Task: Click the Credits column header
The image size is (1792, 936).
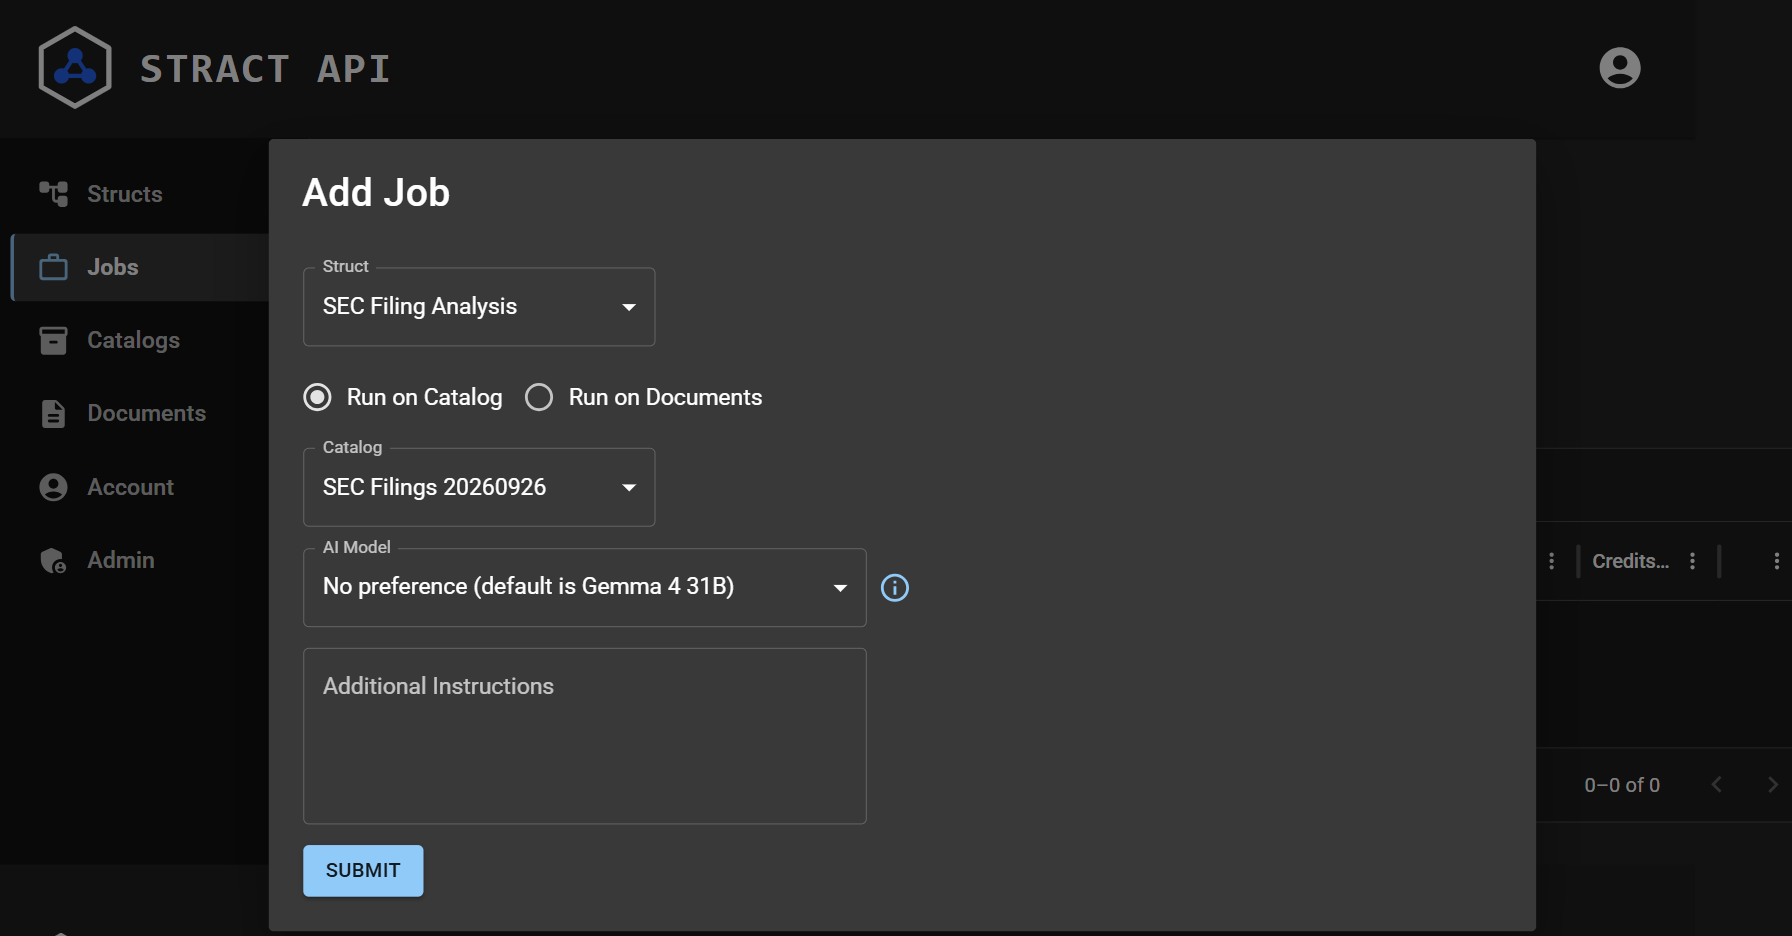Action: (x=1630, y=561)
